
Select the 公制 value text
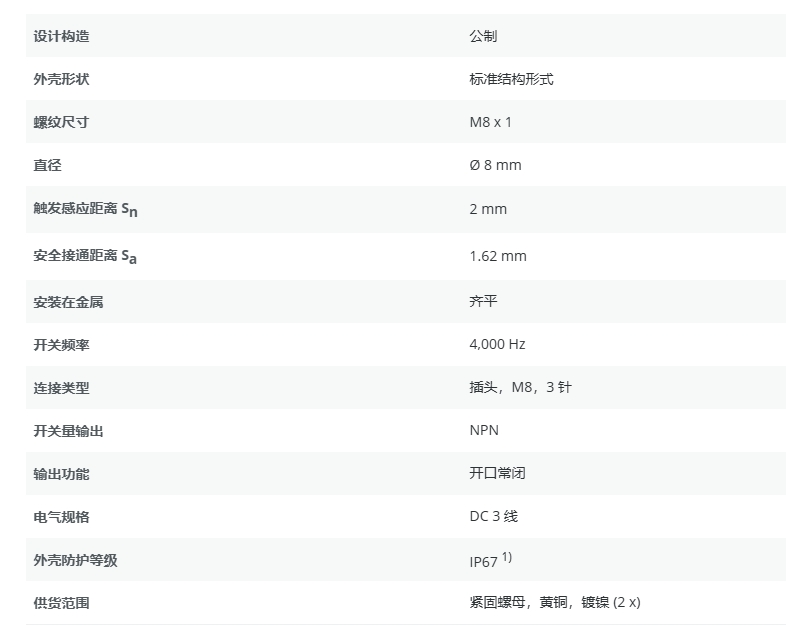(x=483, y=36)
